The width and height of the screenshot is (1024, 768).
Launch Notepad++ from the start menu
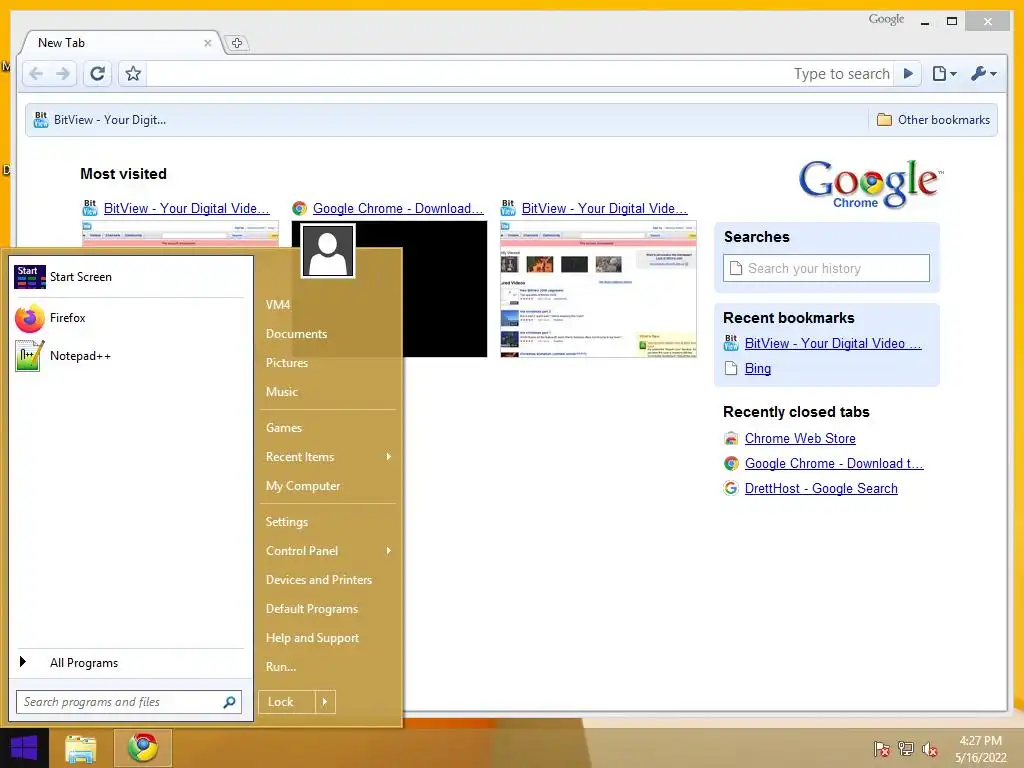tap(129, 356)
